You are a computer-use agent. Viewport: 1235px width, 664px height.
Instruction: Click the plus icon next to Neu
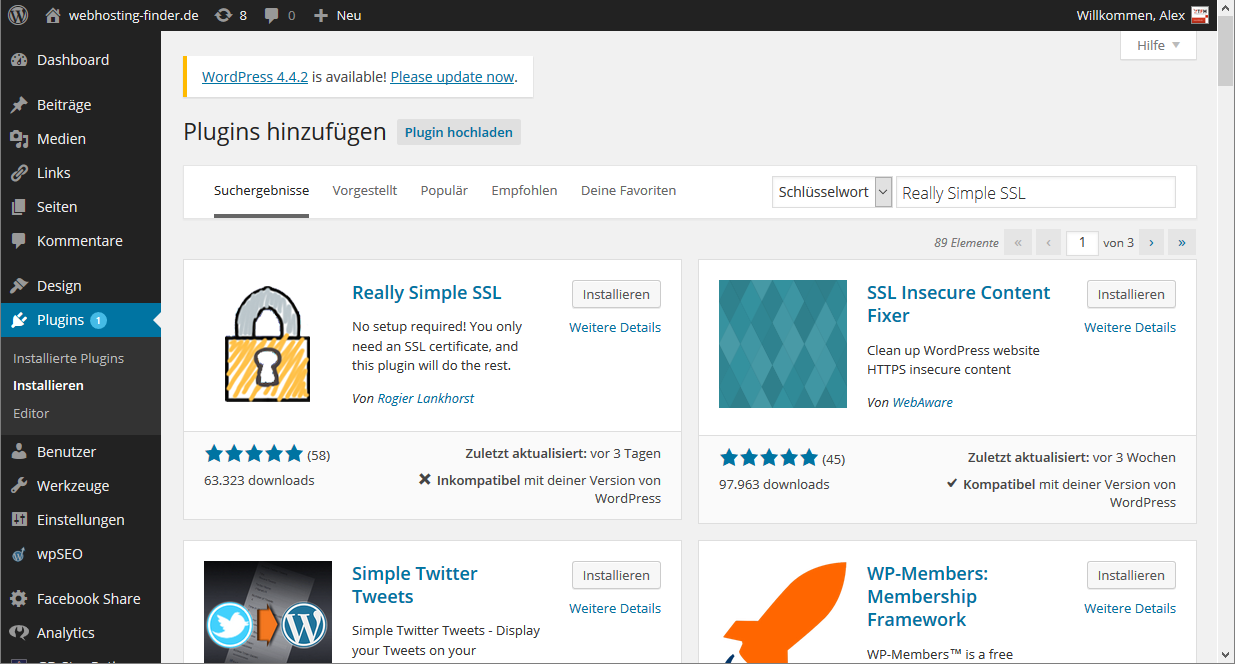[320, 15]
